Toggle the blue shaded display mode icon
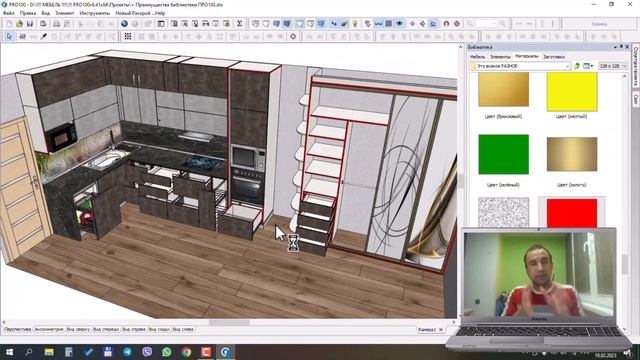The height and width of the screenshot is (360, 640). [x=276, y=24]
